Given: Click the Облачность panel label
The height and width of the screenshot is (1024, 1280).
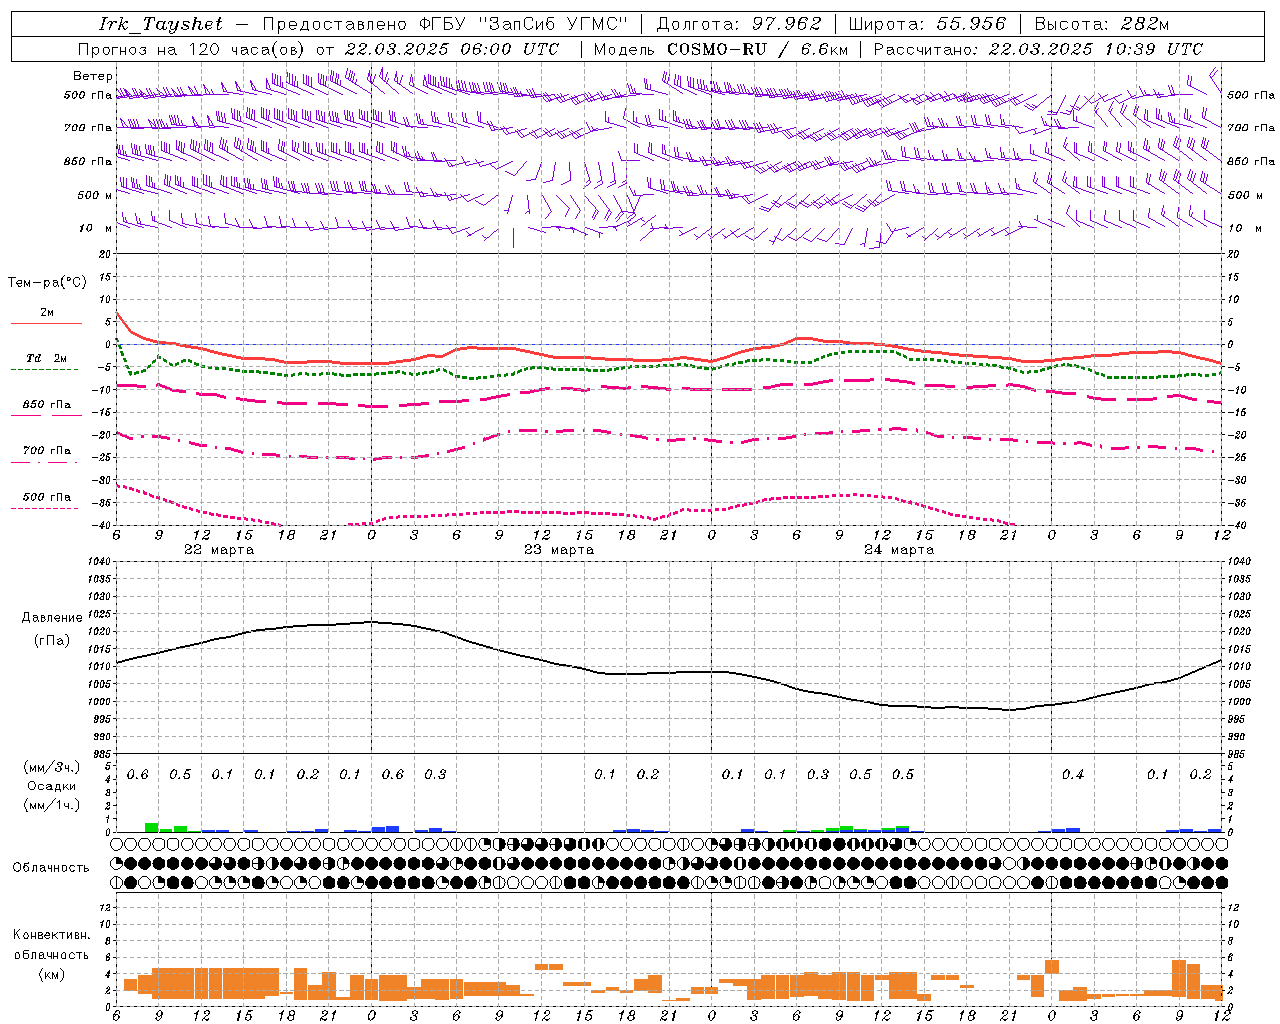Looking at the screenshot, I should point(51,867).
